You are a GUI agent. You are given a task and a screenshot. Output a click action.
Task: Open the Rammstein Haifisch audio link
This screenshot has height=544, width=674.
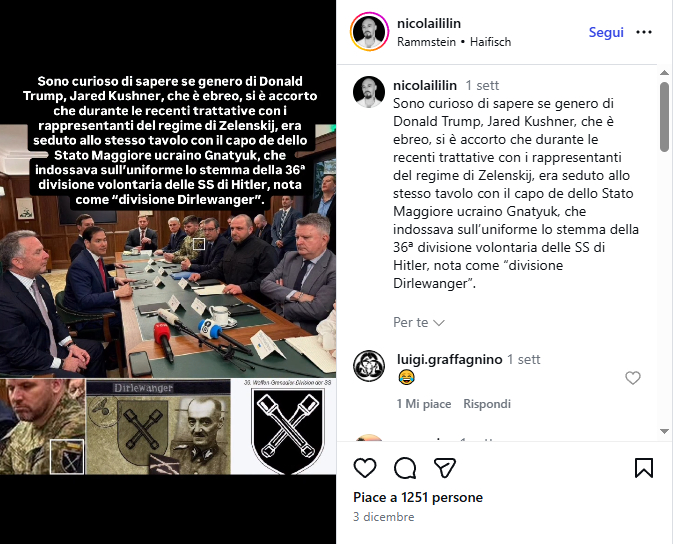coord(454,42)
